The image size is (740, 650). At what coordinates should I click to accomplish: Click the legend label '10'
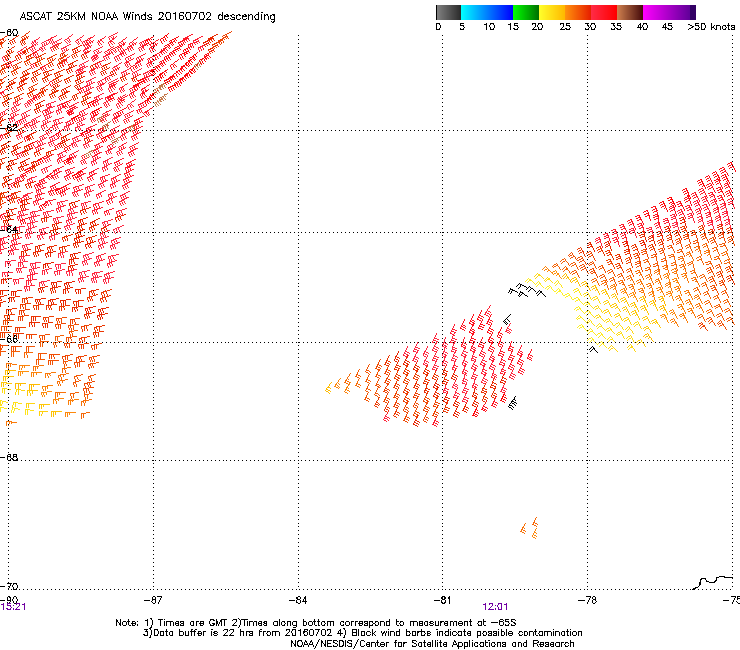(489, 27)
